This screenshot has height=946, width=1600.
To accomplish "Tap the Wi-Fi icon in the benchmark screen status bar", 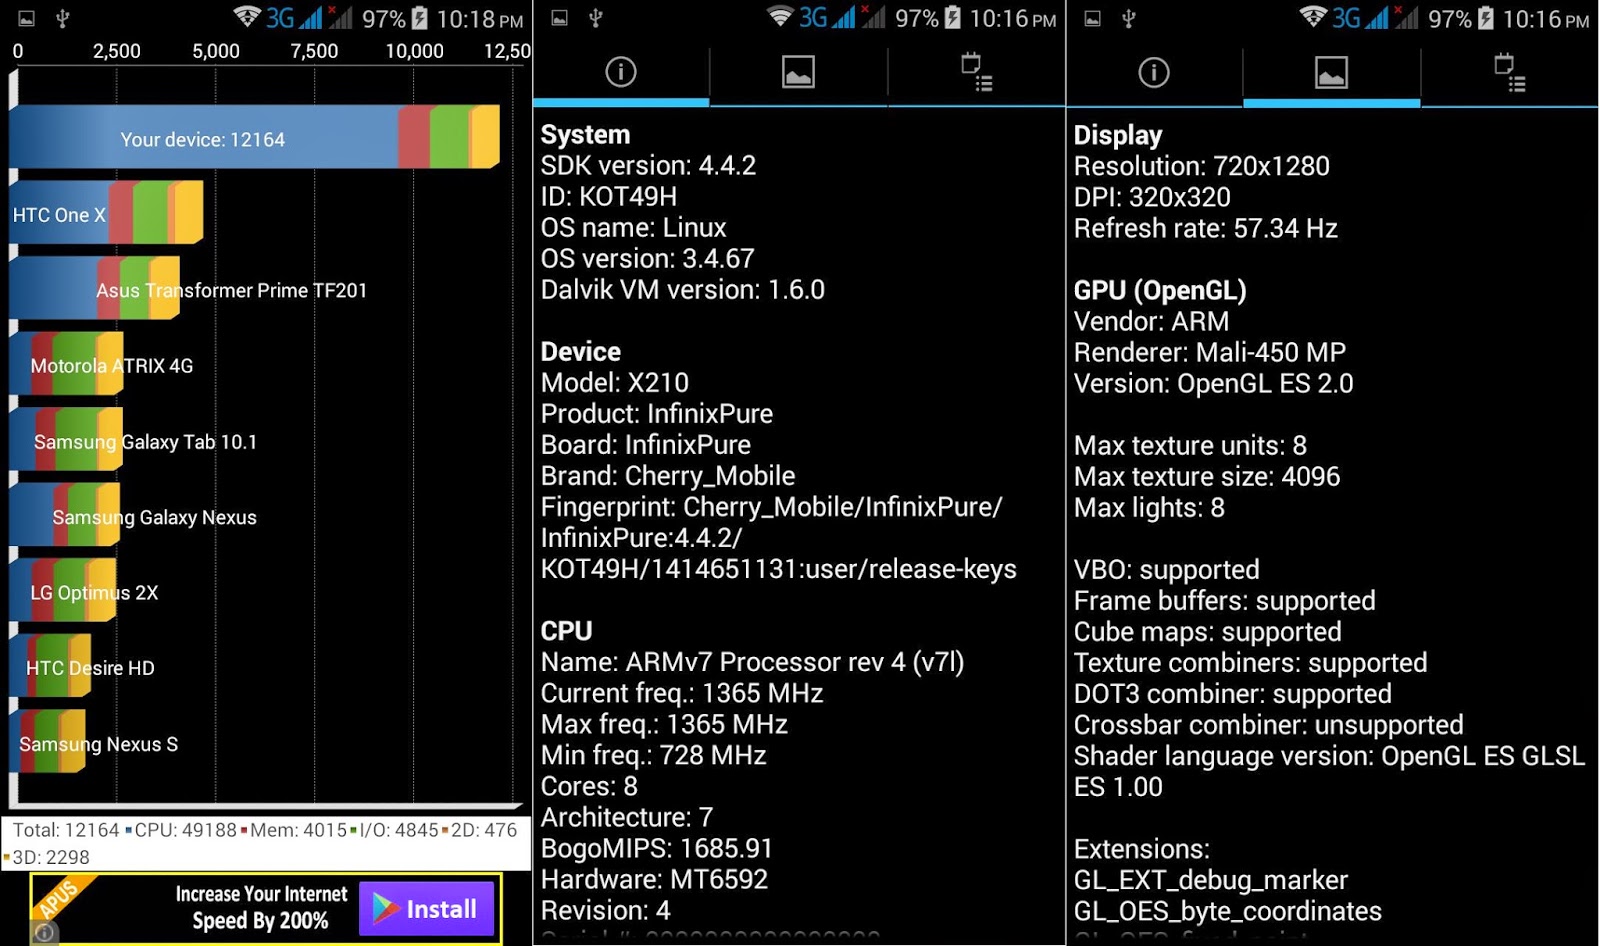I will [247, 17].
